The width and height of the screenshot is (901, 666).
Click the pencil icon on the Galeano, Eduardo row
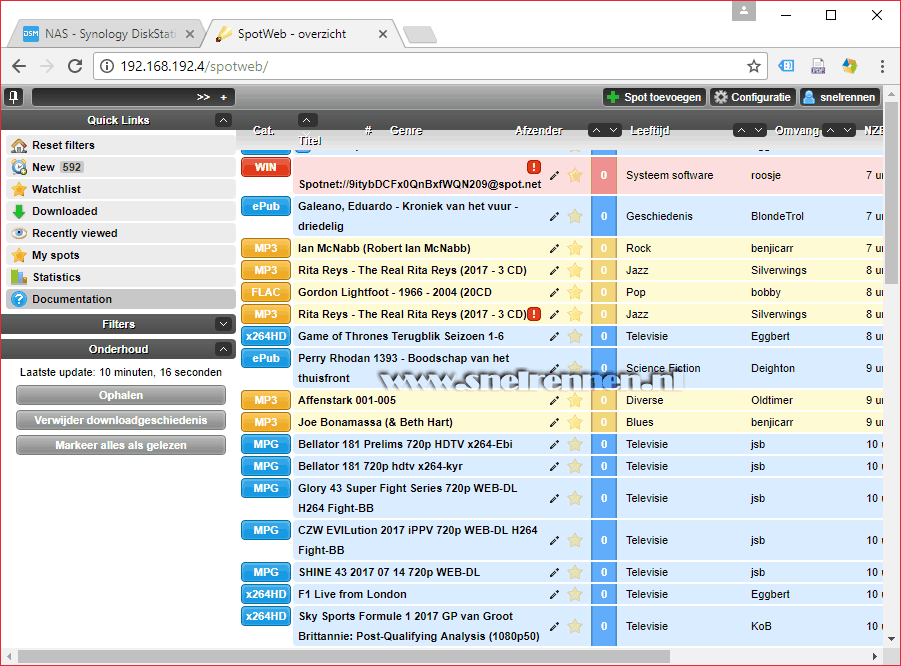(x=554, y=217)
